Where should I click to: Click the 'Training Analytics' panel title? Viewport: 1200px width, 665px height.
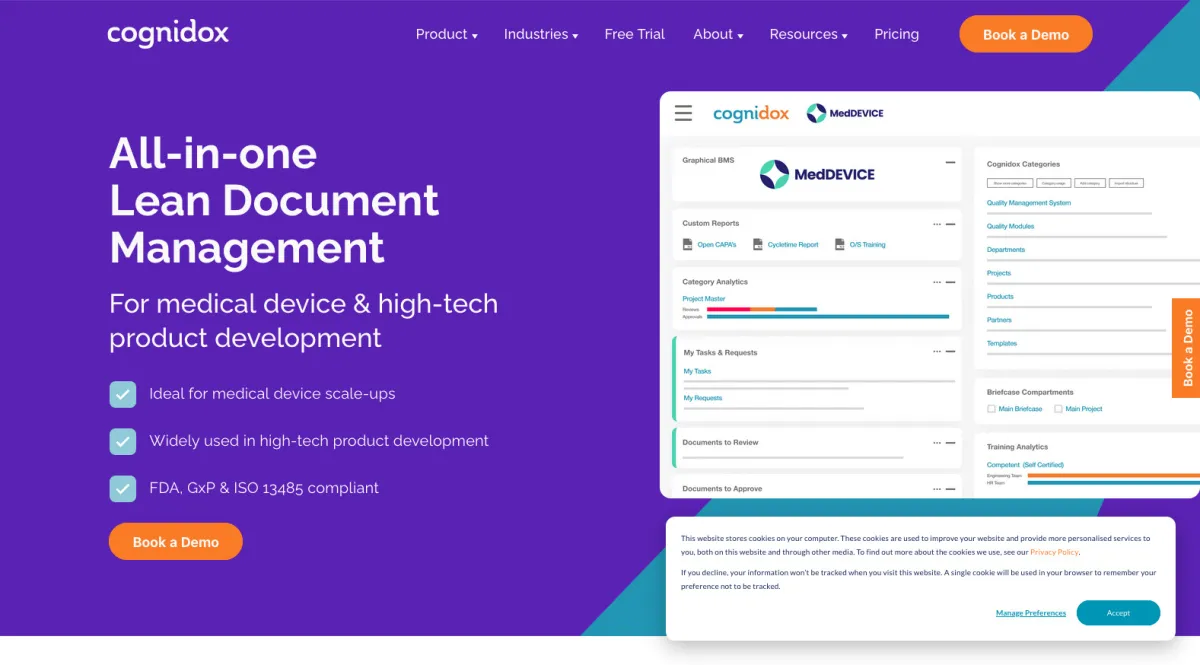(x=1017, y=447)
